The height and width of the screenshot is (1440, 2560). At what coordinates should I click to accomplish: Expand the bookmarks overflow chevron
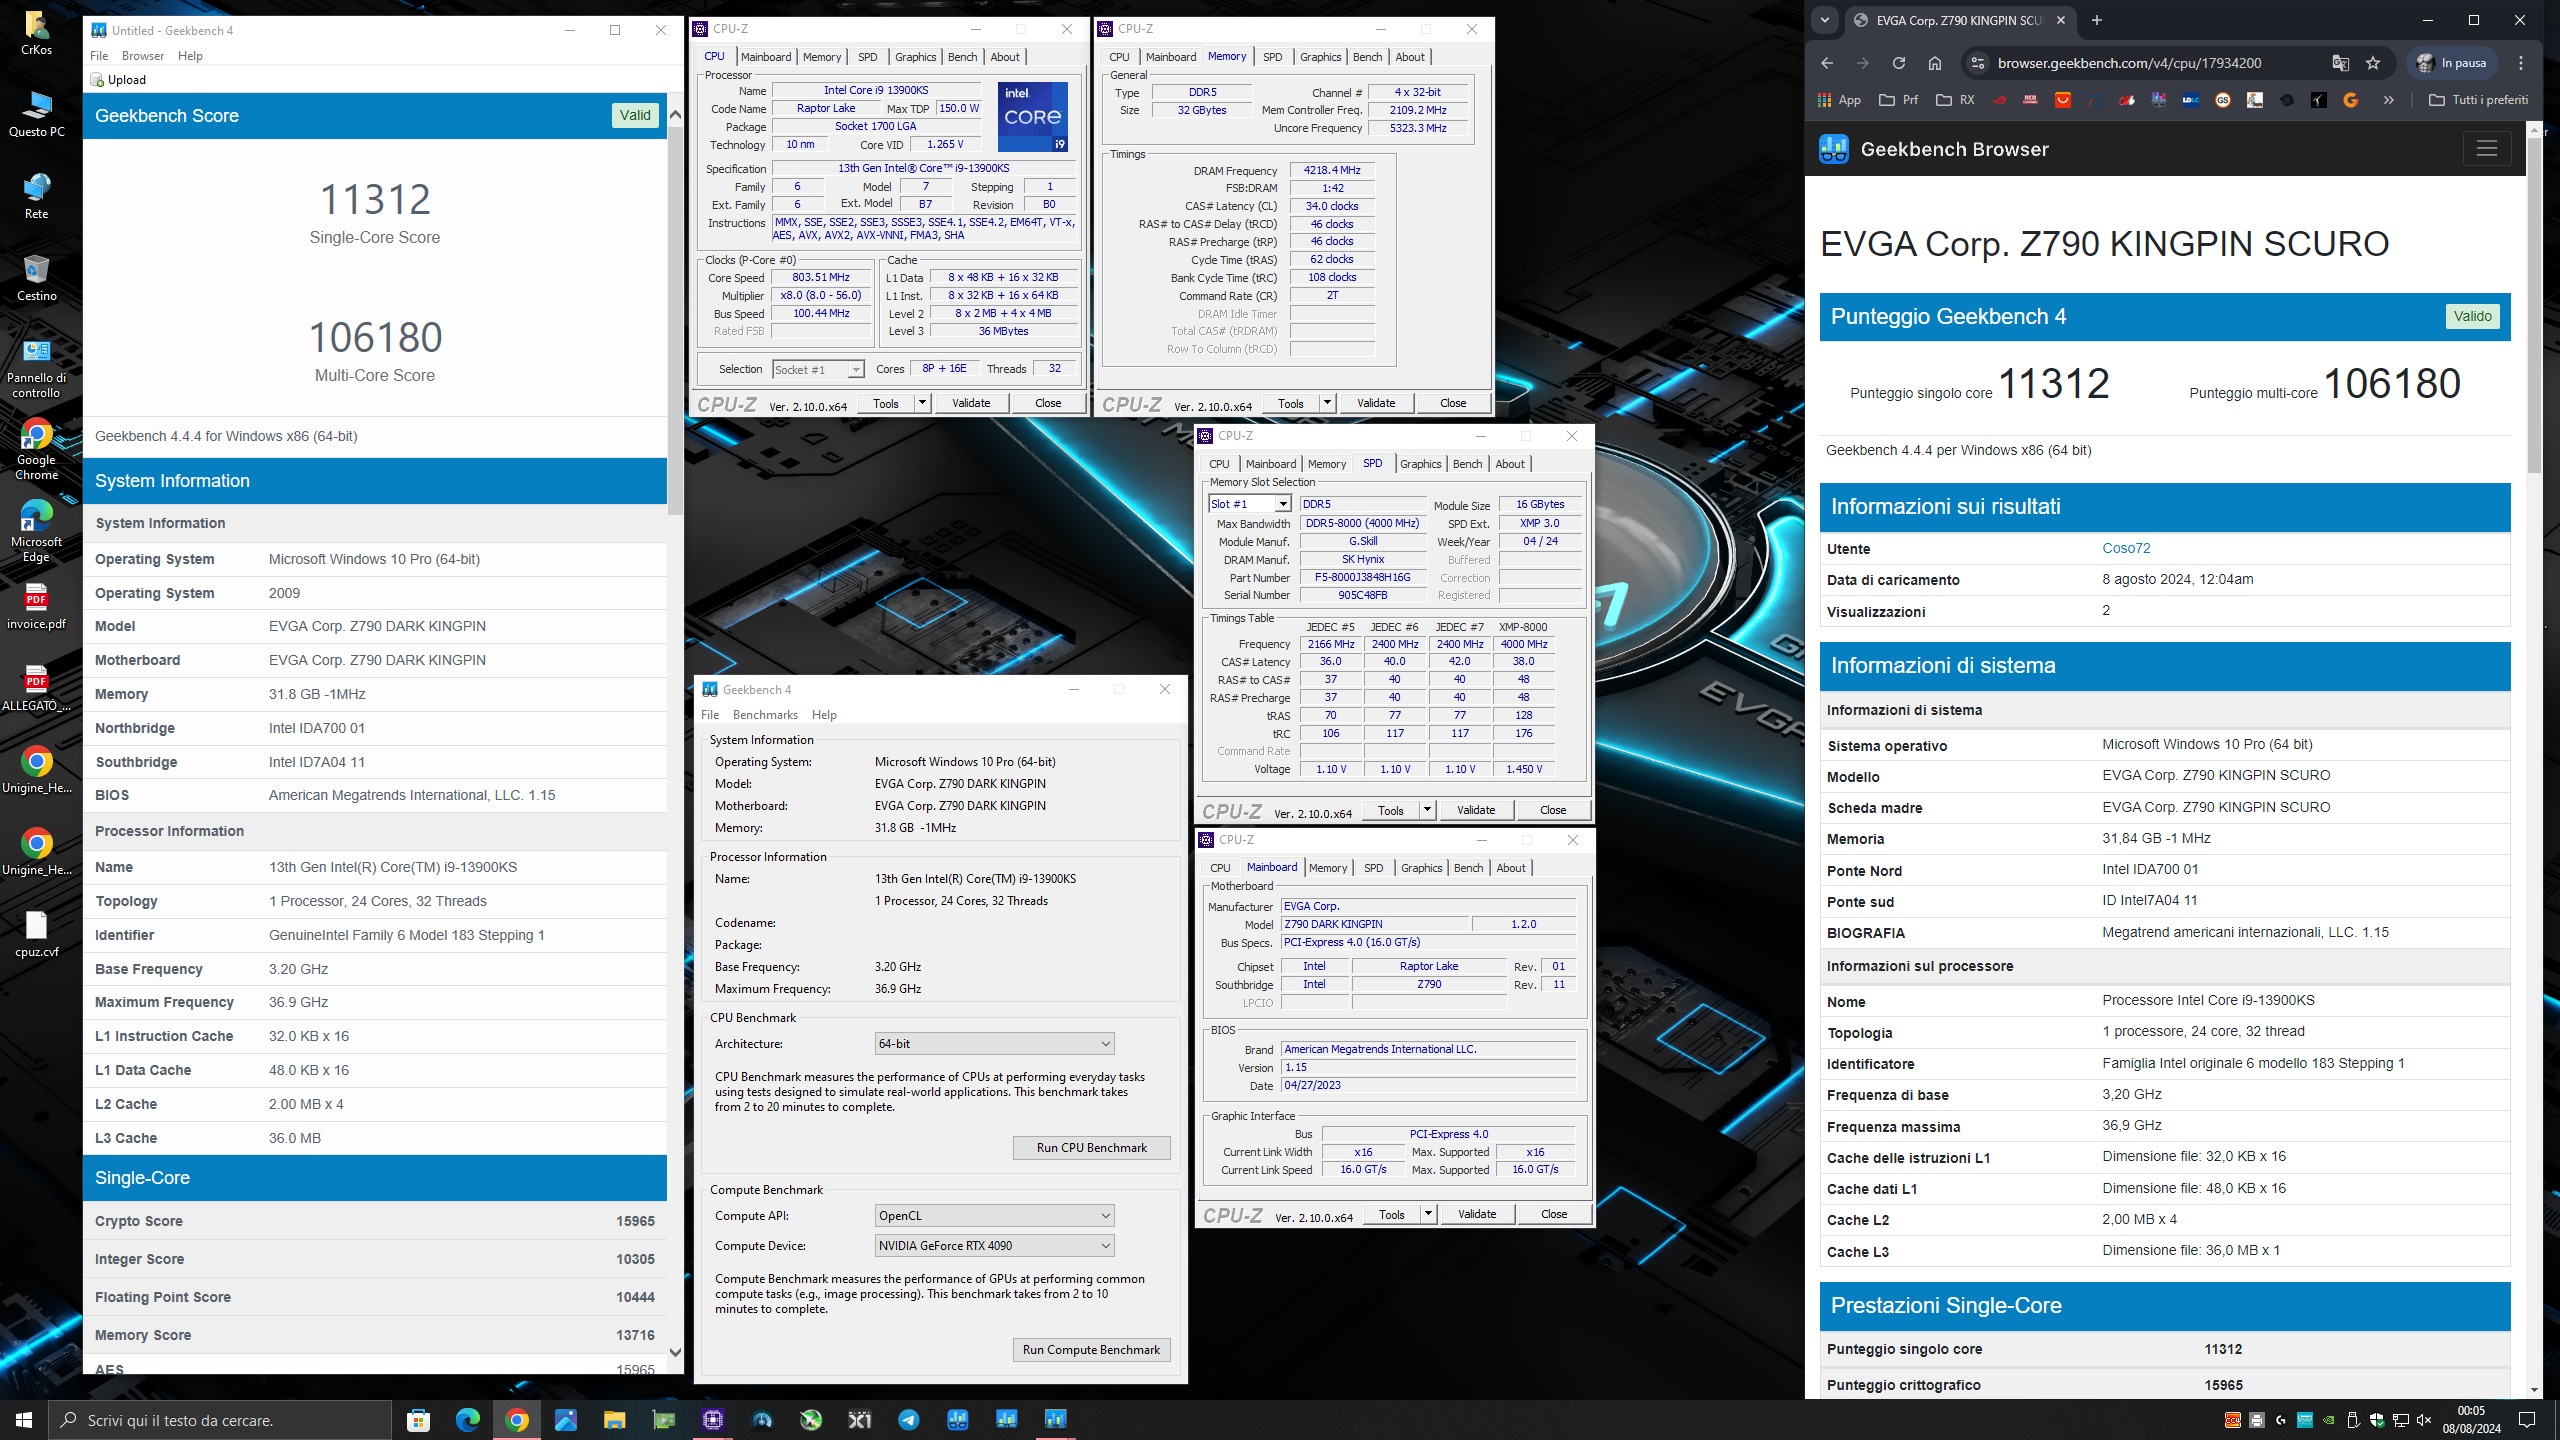tap(2389, 100)
